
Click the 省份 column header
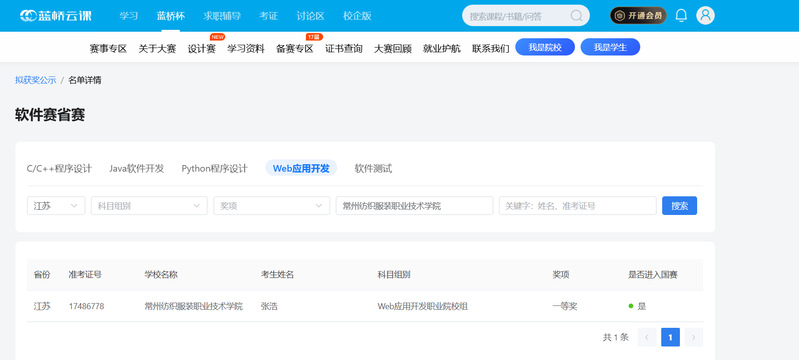coord(42,275)
